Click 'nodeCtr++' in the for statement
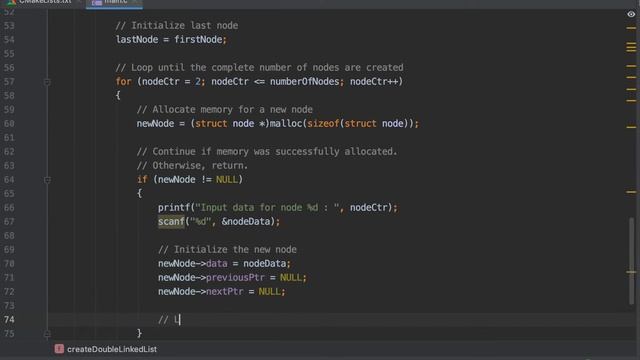This screenshot has height=360, width=640. pyautogui.click(x=374, y=82)
